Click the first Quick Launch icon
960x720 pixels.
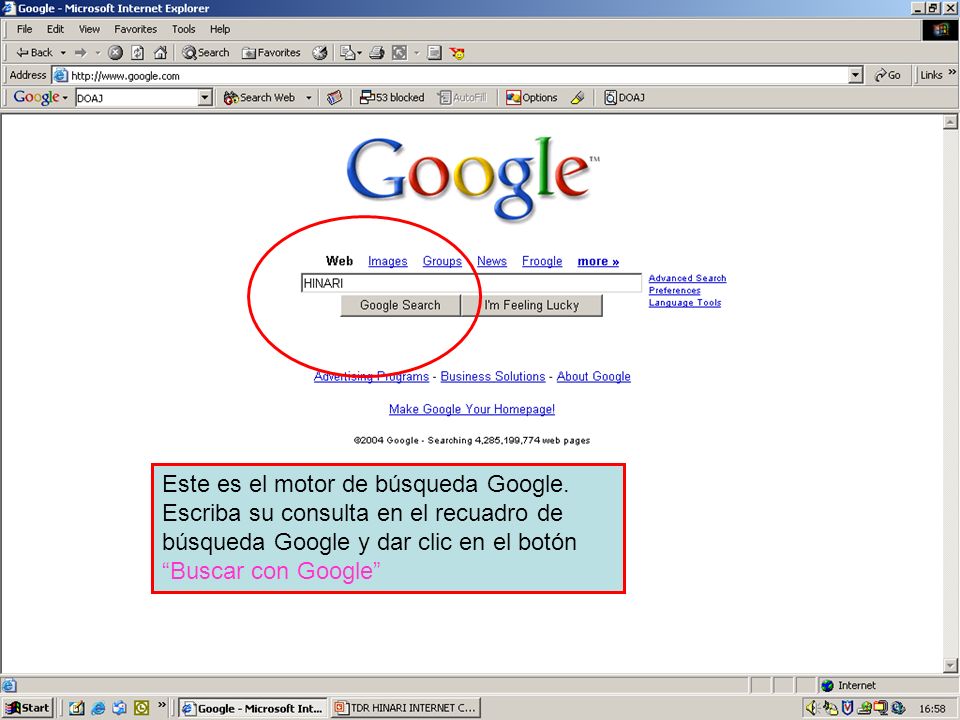[76, 708]
